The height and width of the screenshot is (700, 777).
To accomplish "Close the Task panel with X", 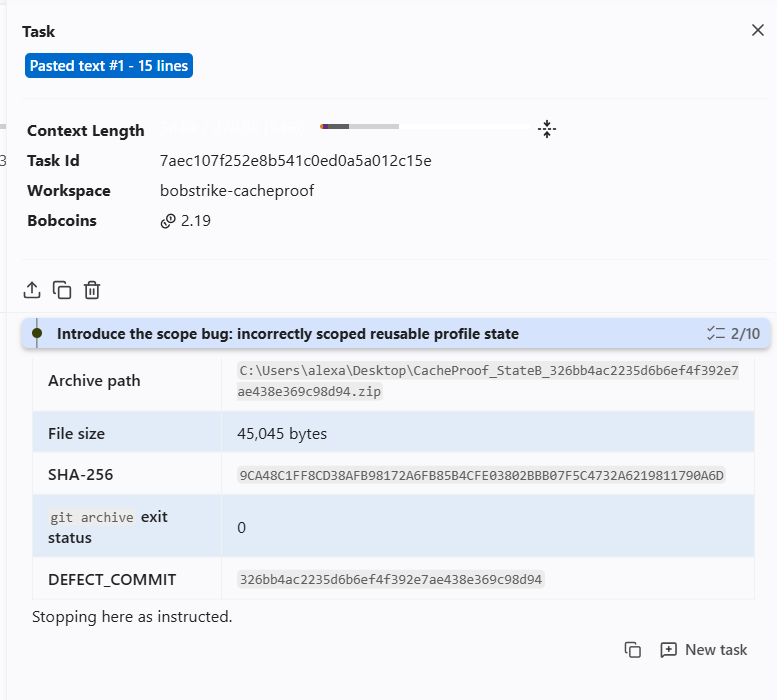I will 757,30.
